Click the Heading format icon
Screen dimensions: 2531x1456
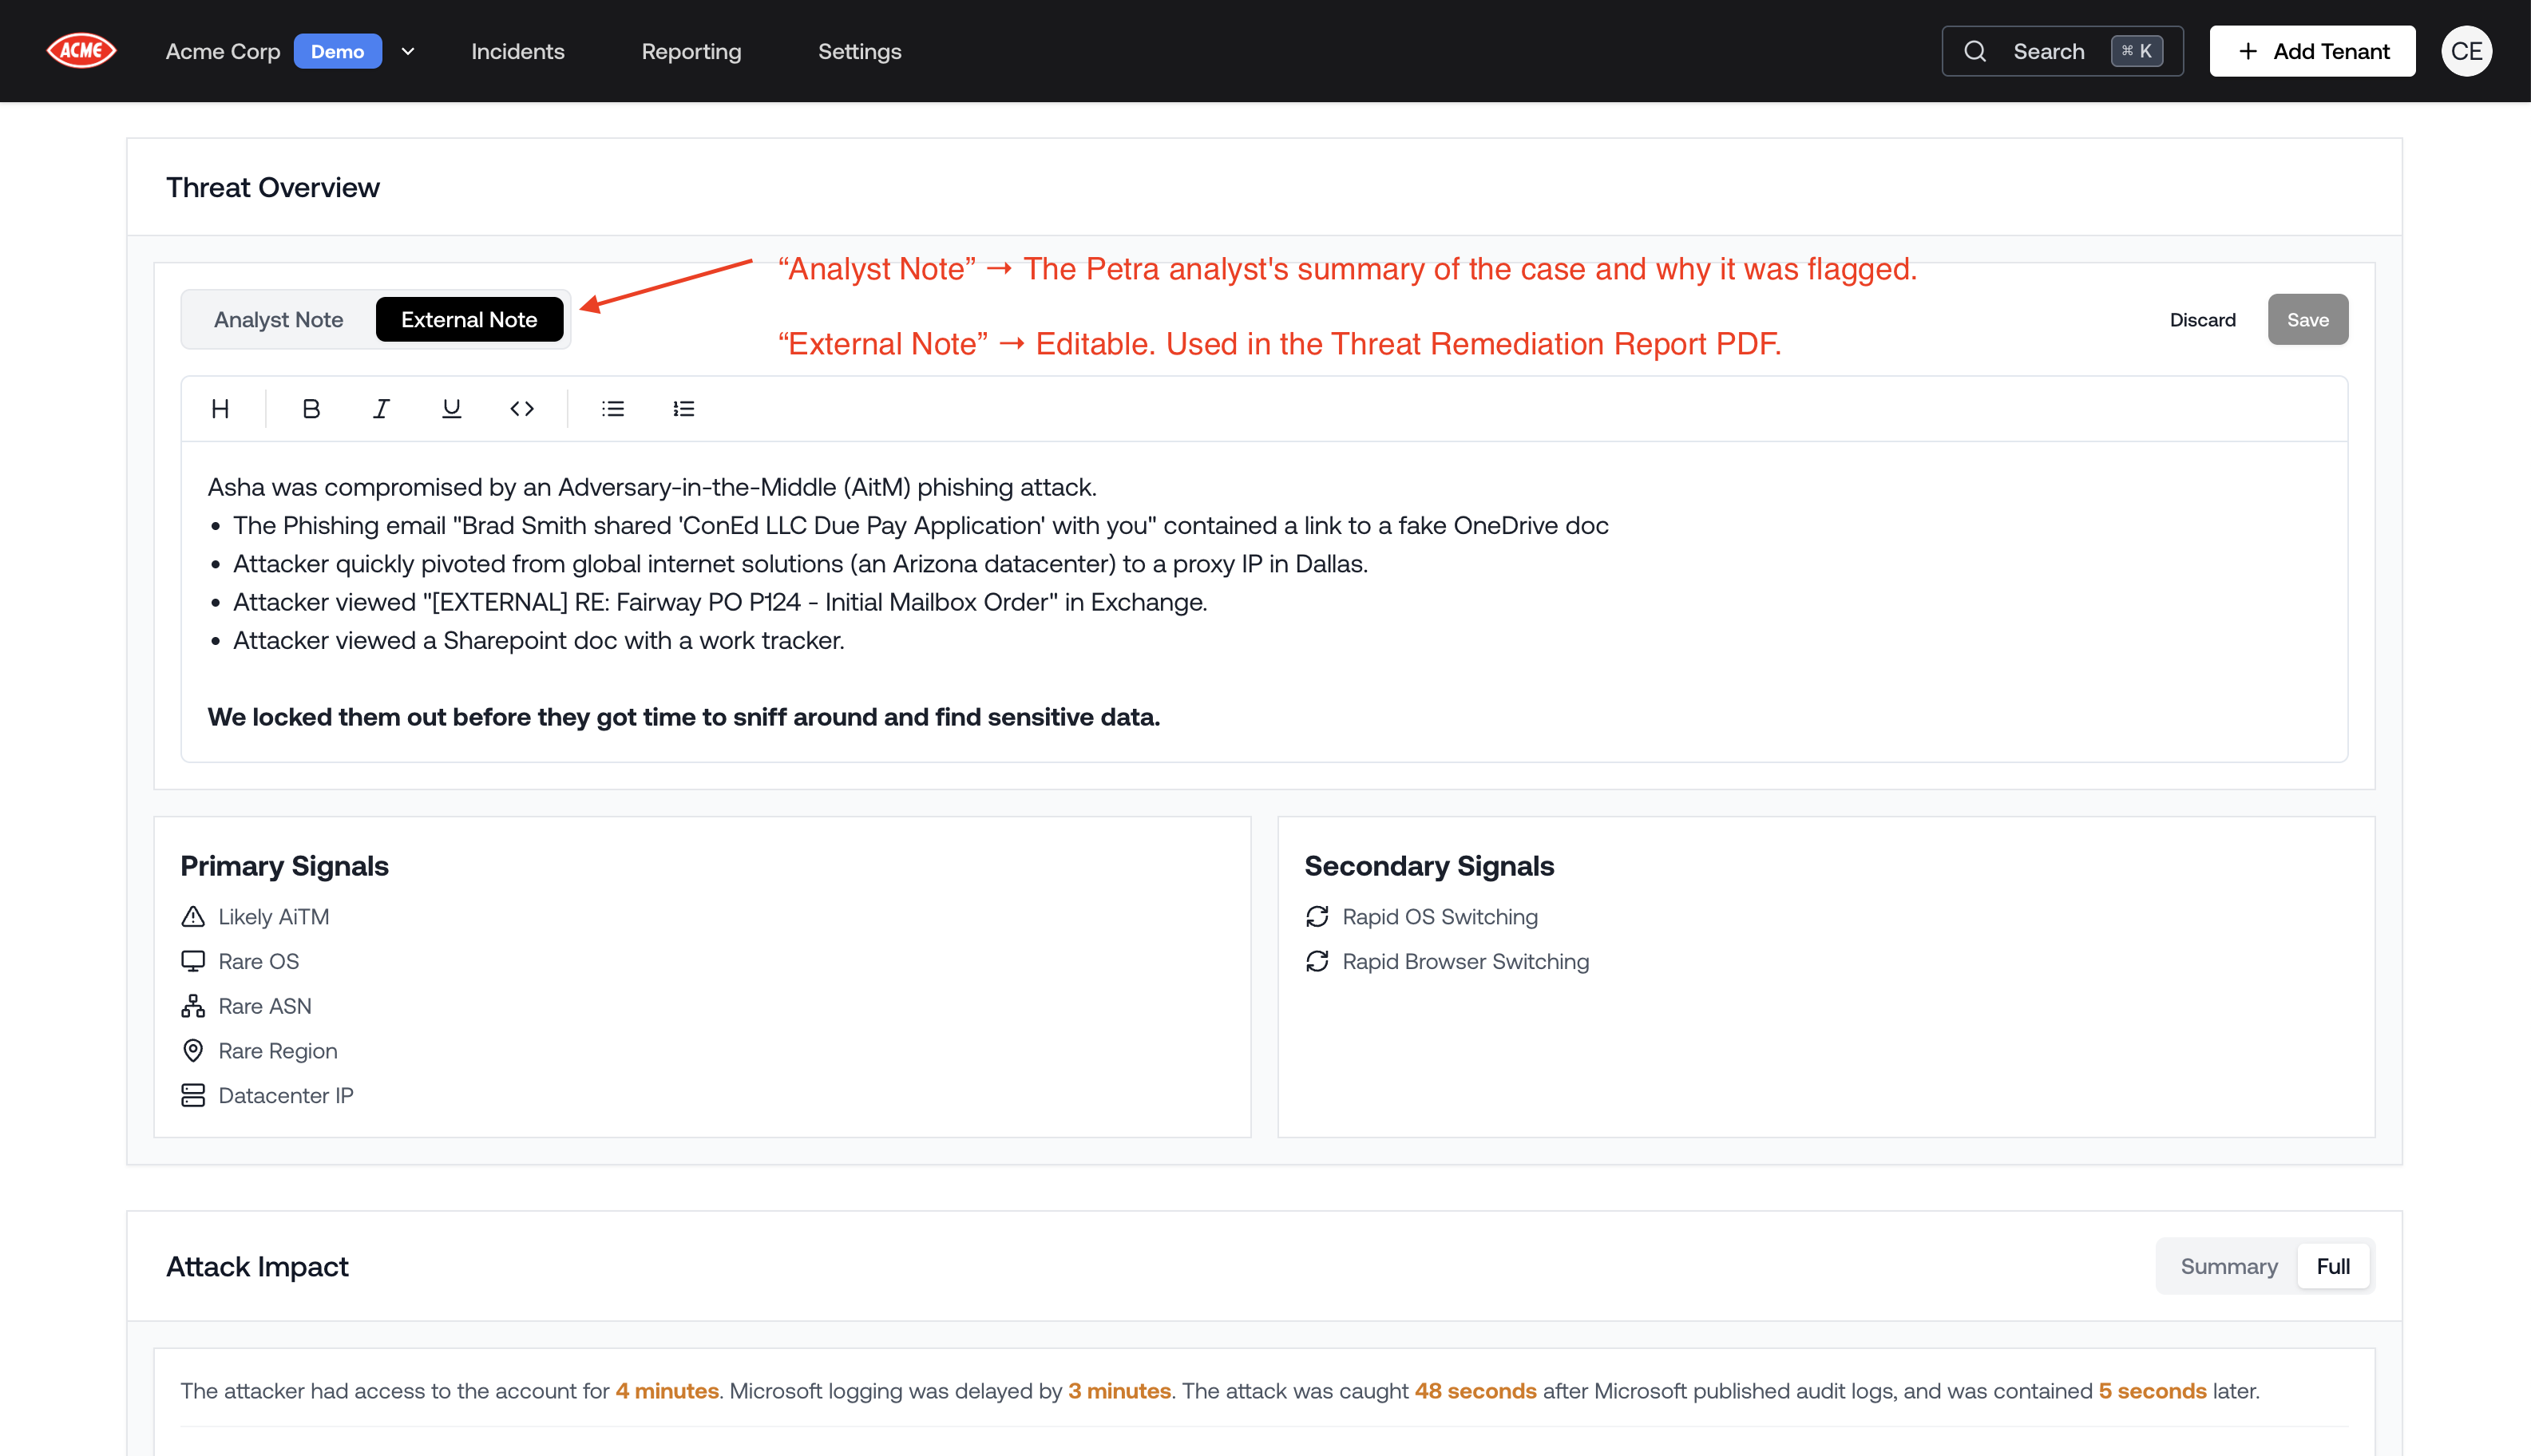pos(220,409)
